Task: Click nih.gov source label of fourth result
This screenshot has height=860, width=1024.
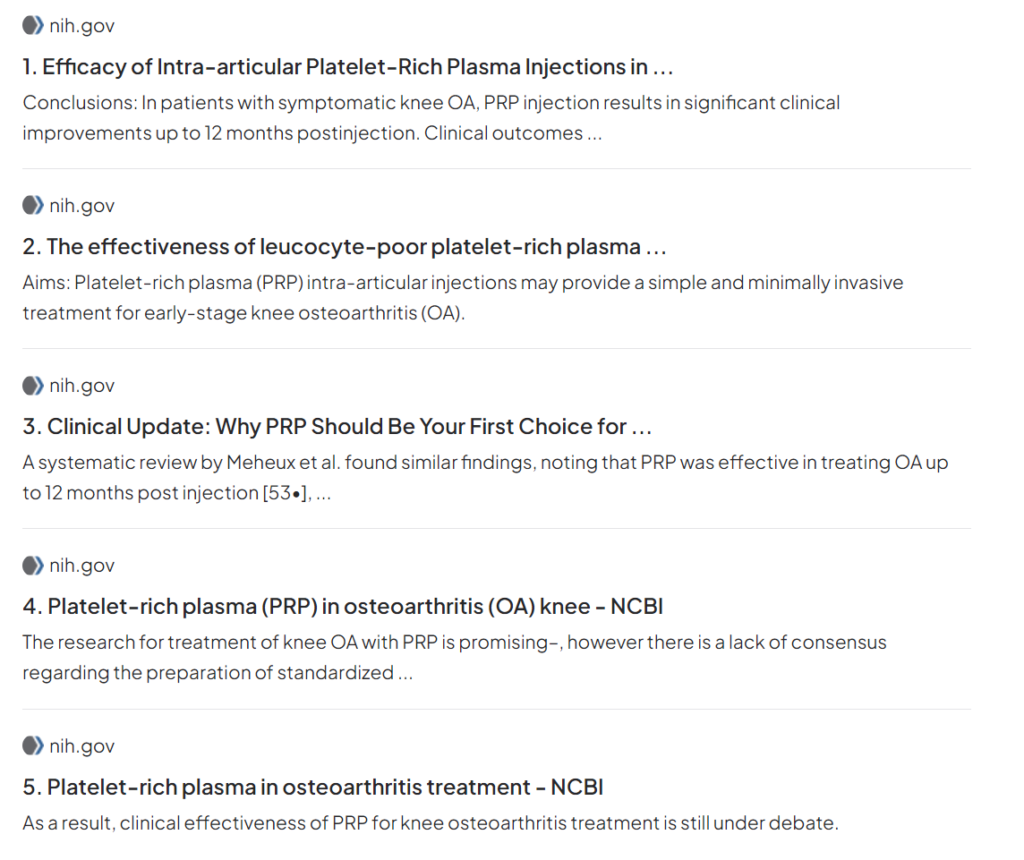Action: pyautogui.click(x=82, y=566)
